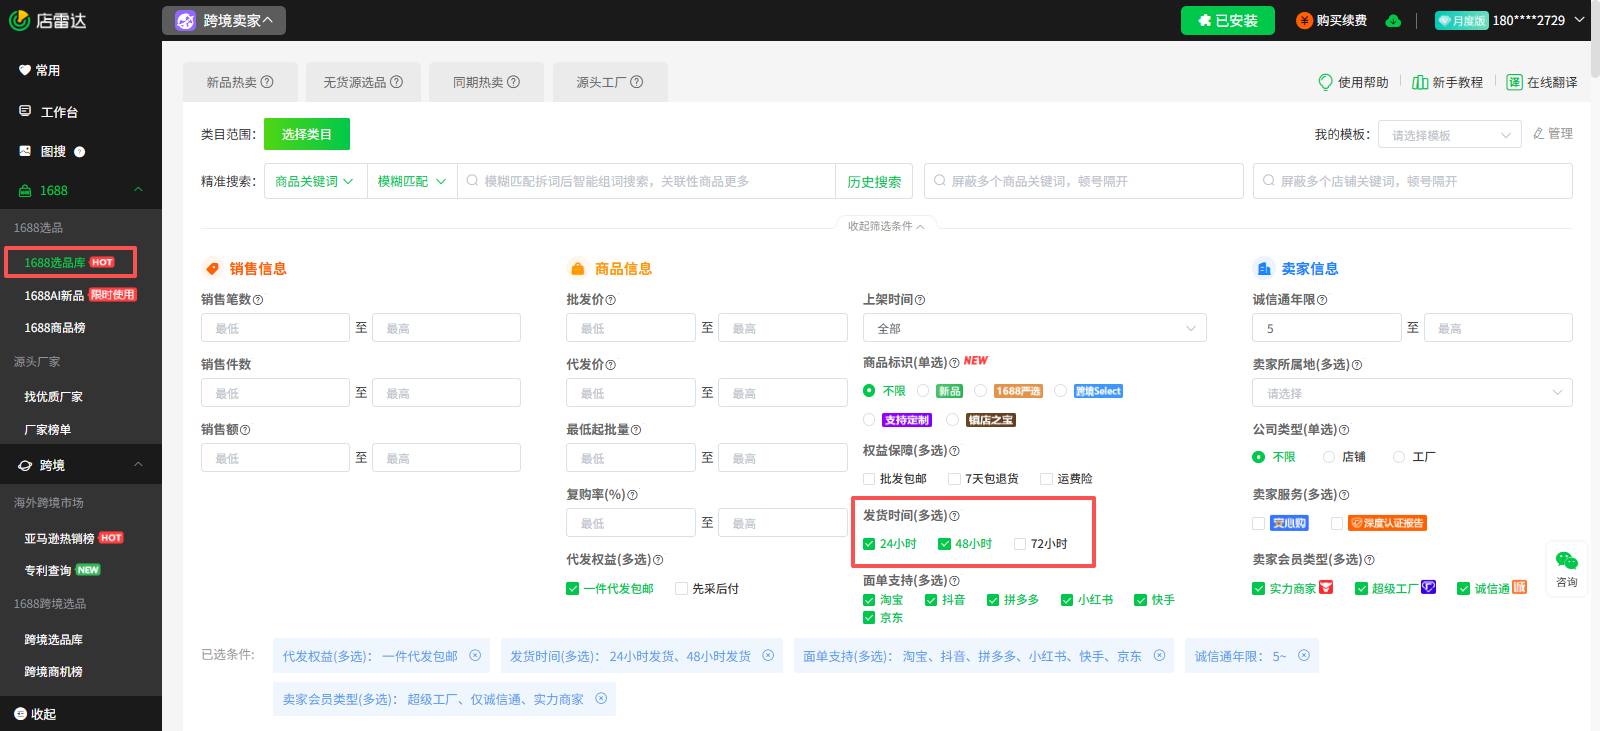
Task: Open the 上架时间 dropdown
Action: (1034, 328)
